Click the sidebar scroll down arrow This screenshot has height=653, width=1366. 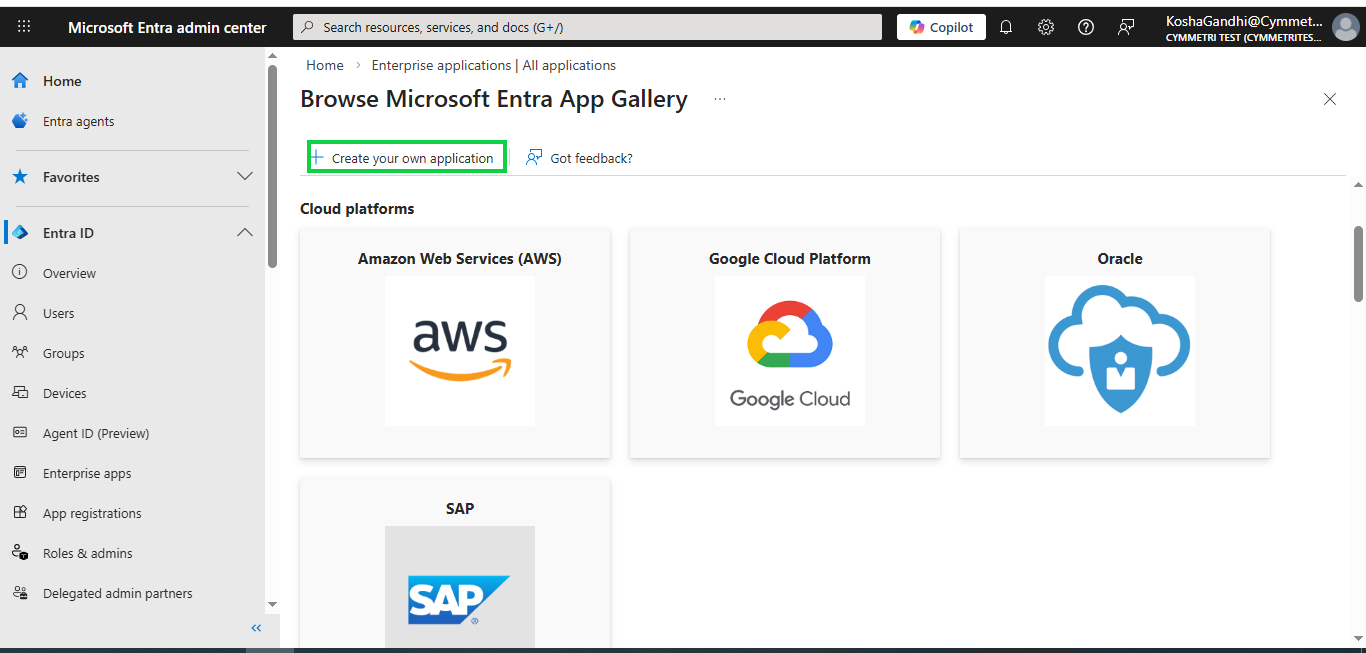[272, 605]
